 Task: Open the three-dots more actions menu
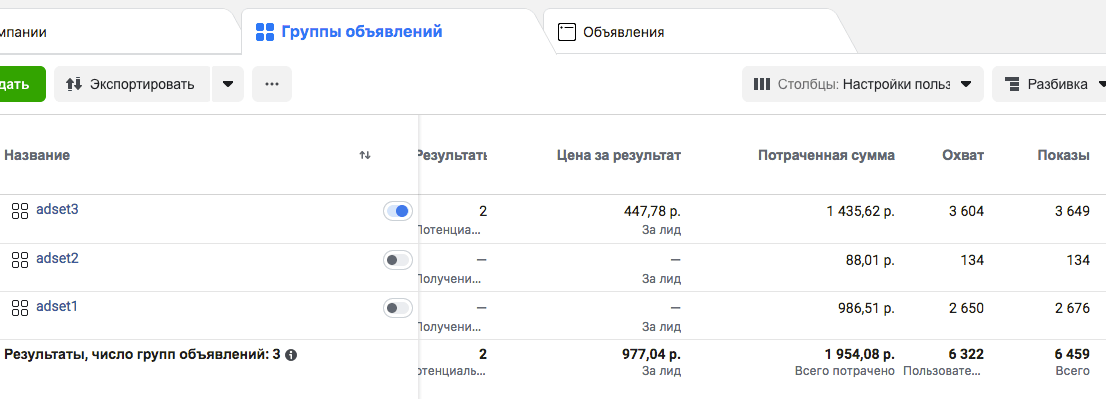(x=272, y=84)
